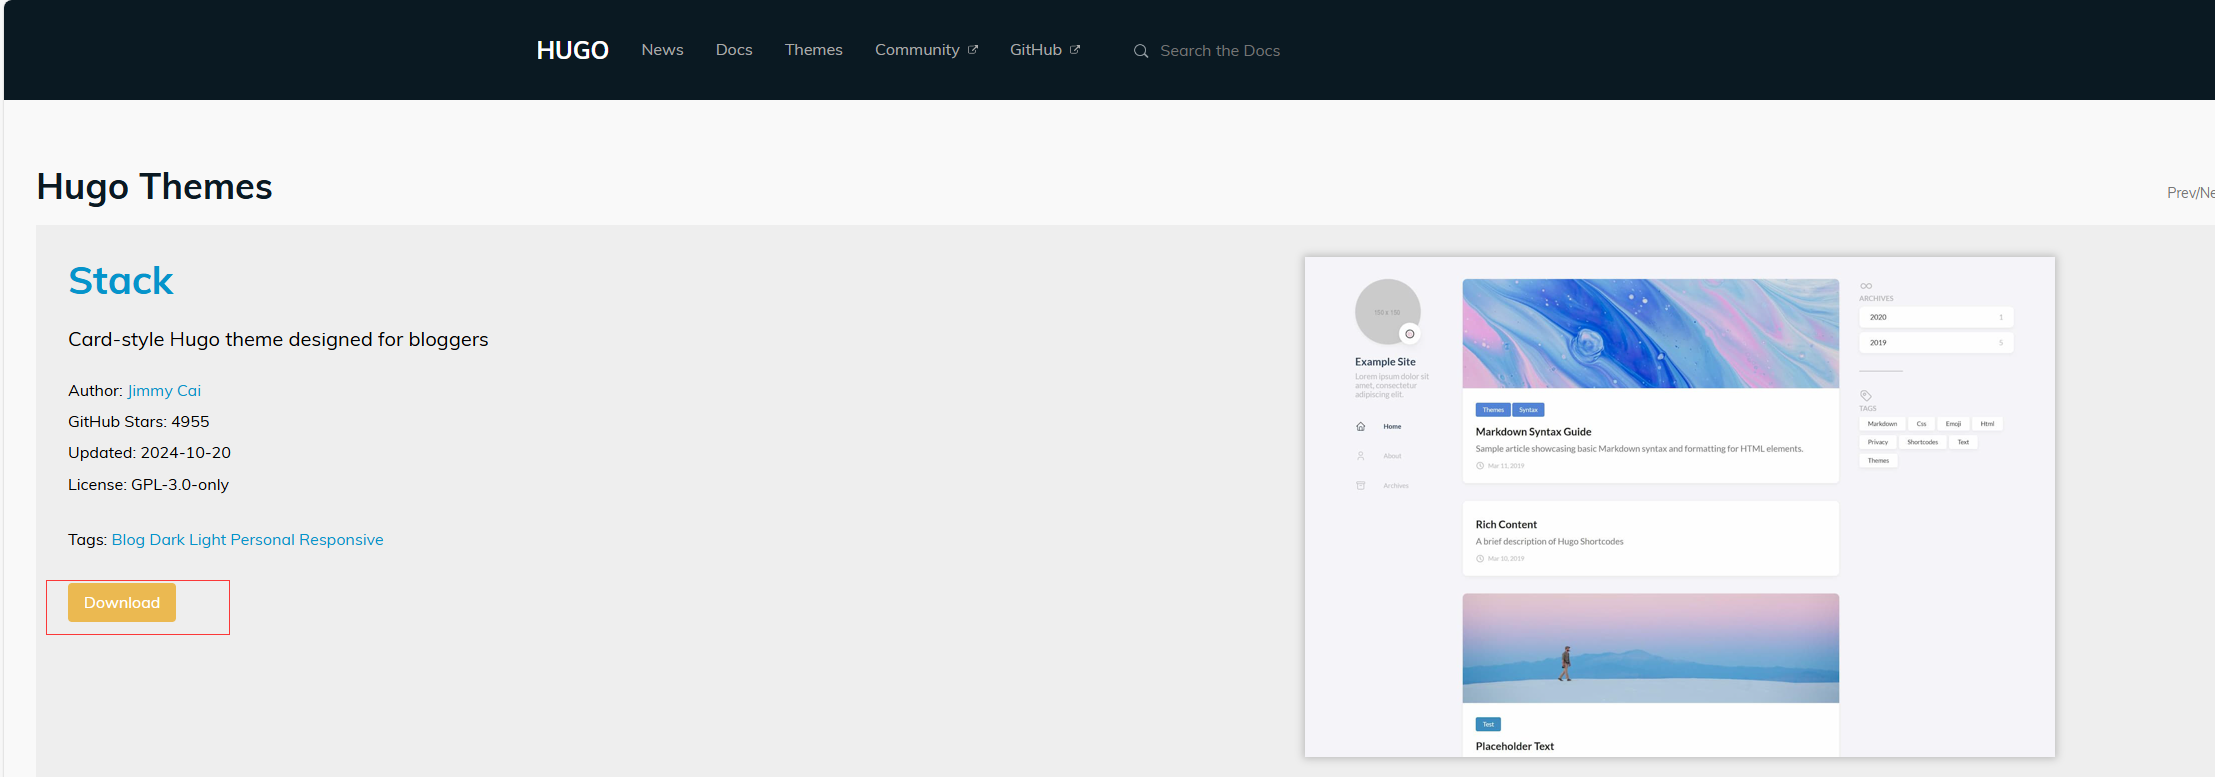Select the Responsive tag
The width and height of the screenshot is (2215, 777).
coord(341,540)
